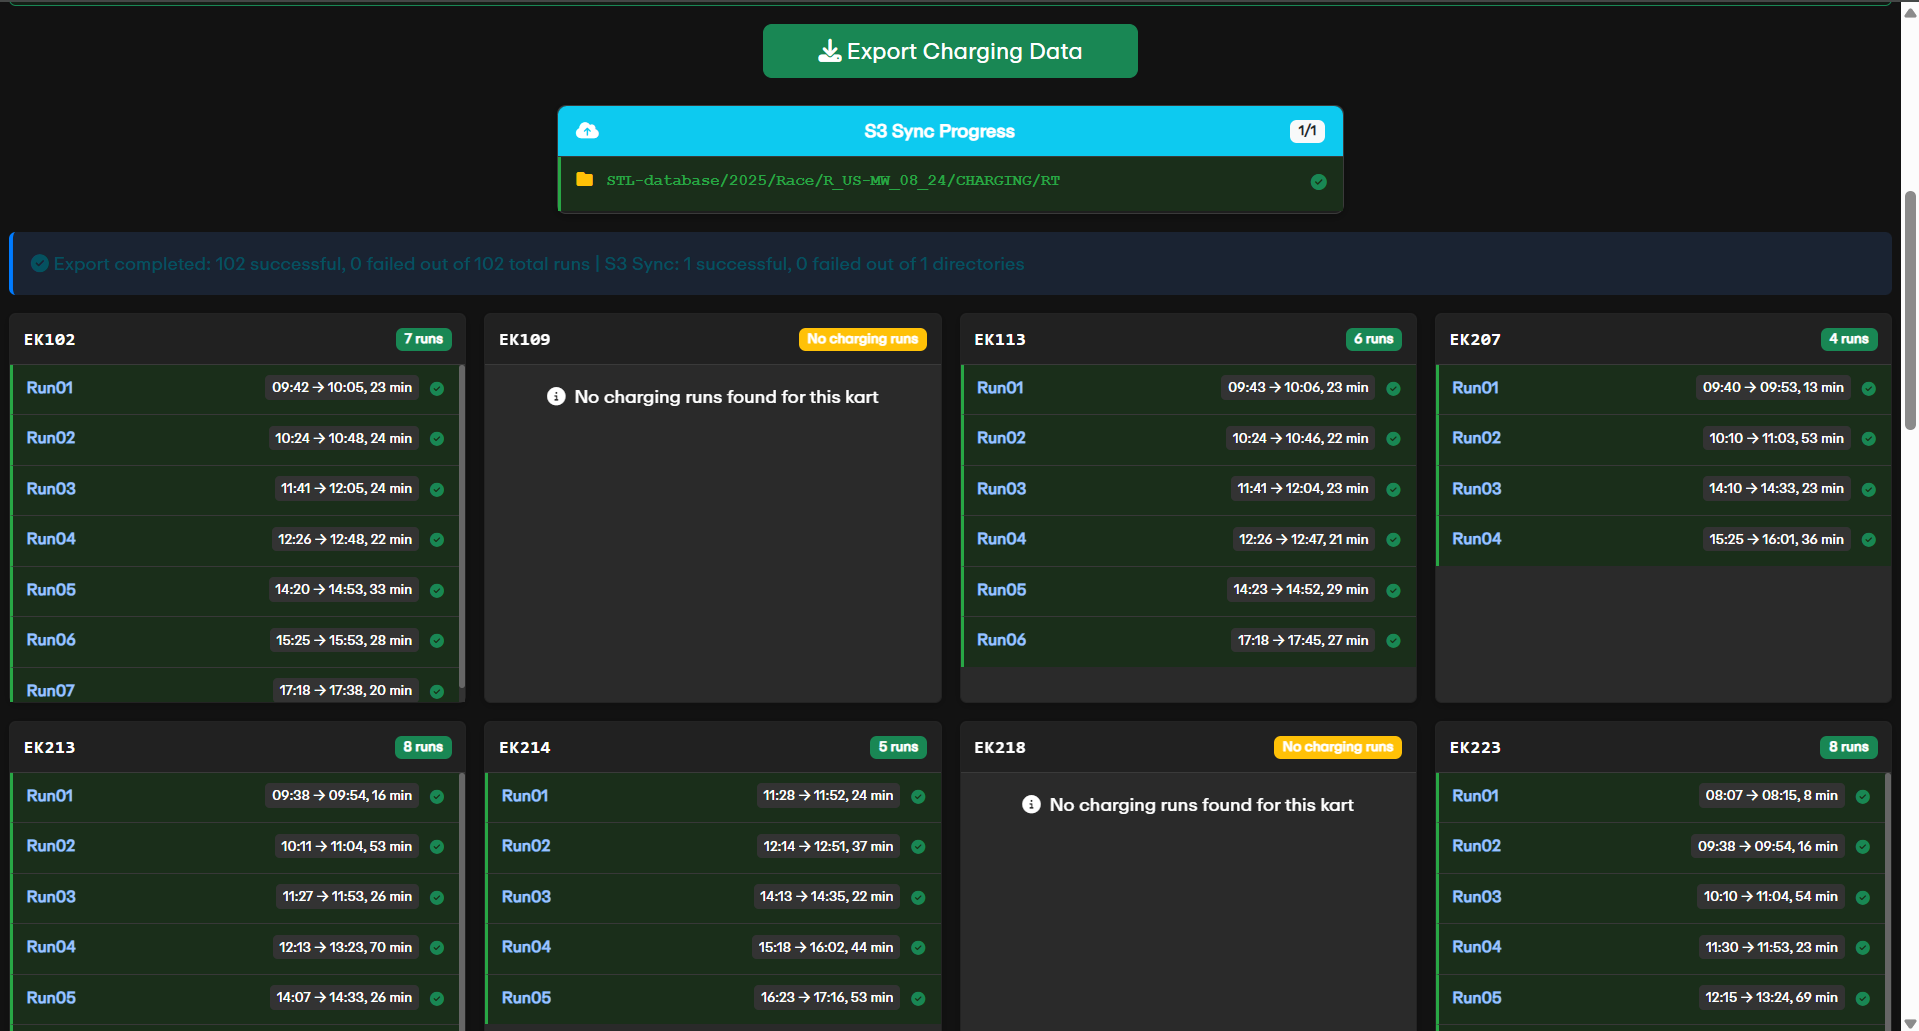The image size is (1919, 1031).
Task: Click the EK102 card's vertical scrollbar
Action: click(x=462, y=525)
